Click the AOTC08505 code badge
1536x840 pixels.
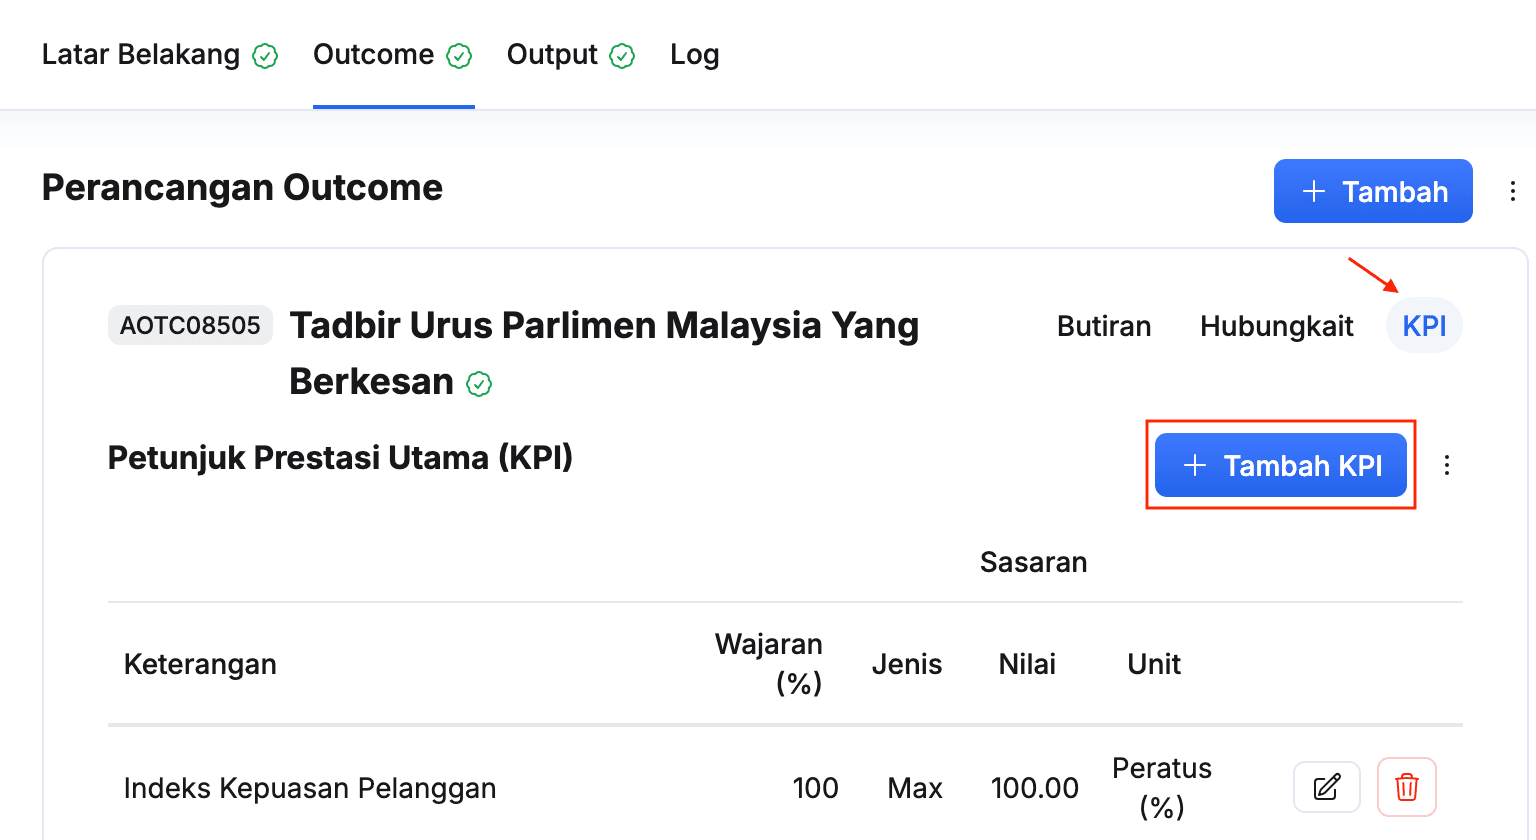click(190, 325)
